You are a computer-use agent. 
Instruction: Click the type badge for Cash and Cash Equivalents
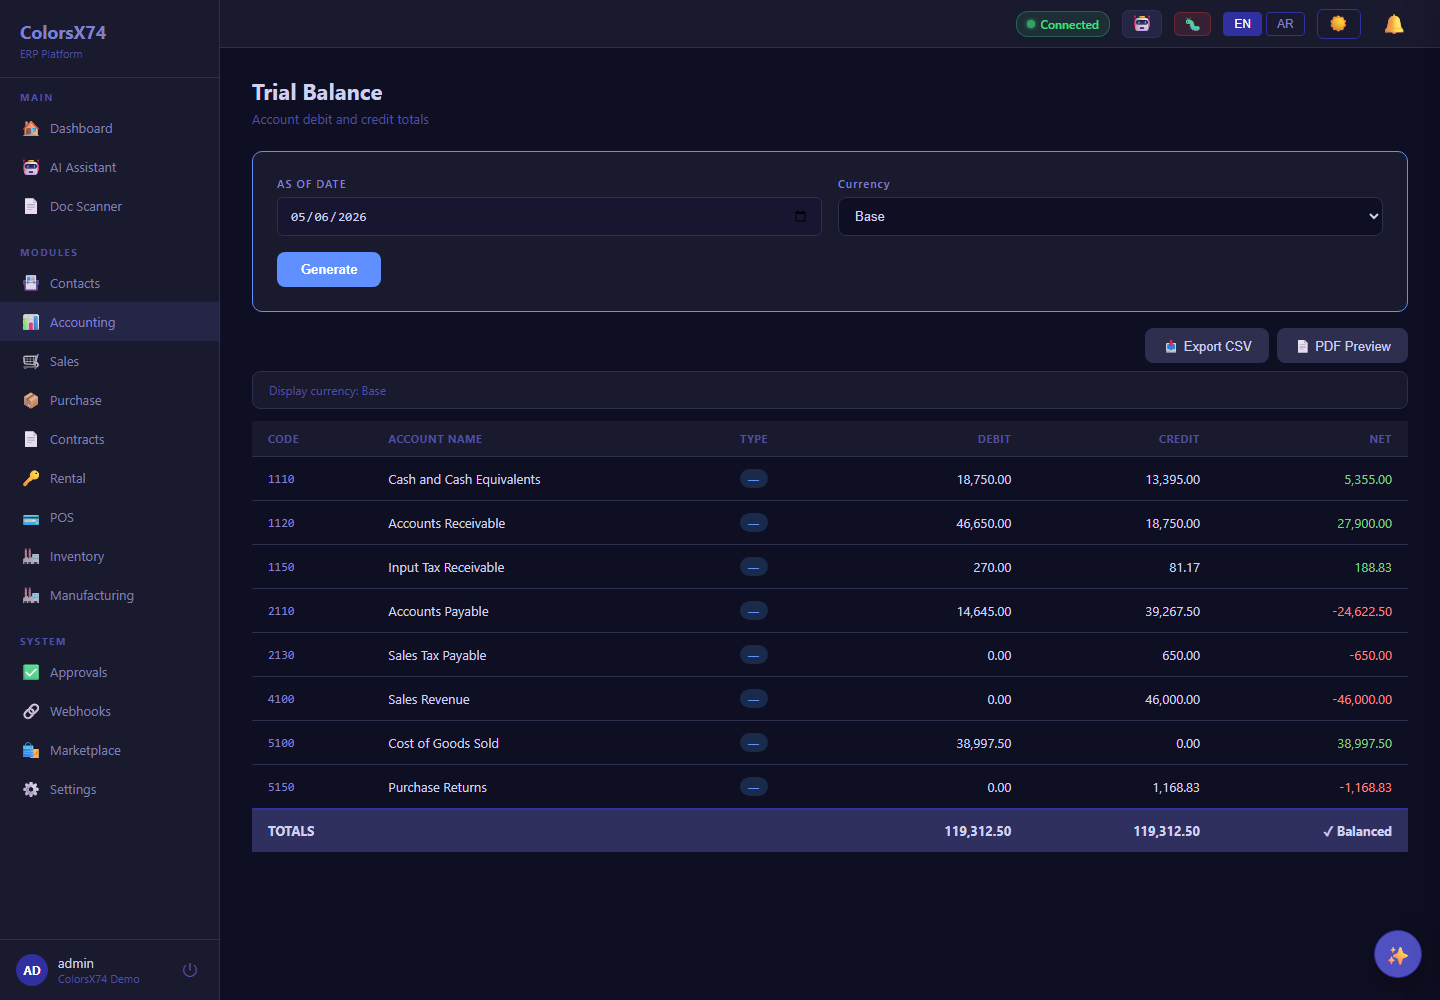(754, 479)
